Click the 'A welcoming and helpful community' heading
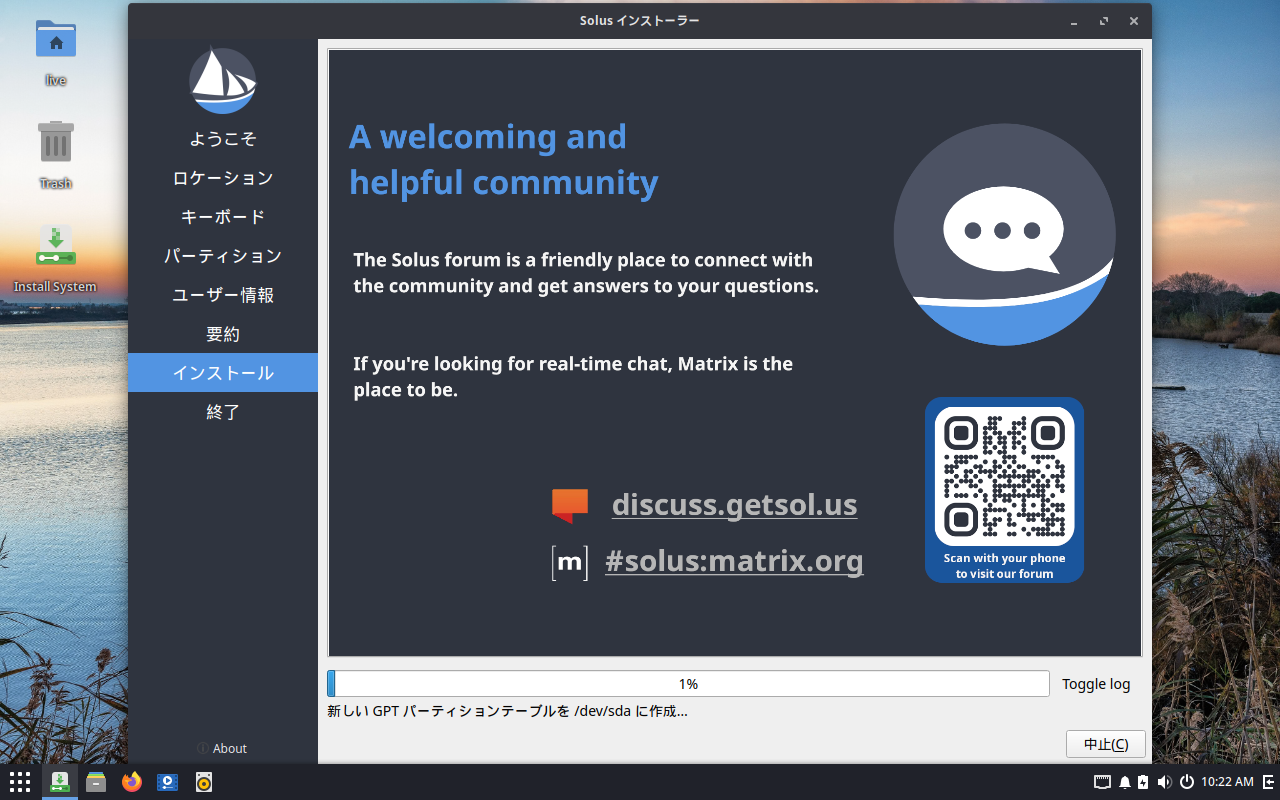Image resolution: width=1280 pixels, height=800 pixels. pyautogui.click(x=503, y=159)
